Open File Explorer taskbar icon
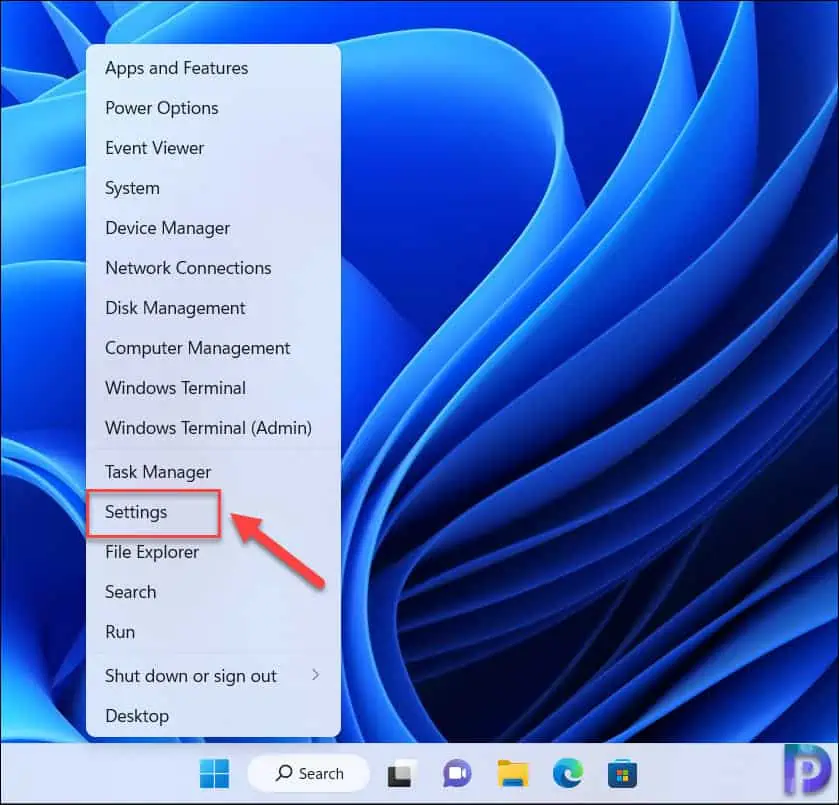The image size is (839, 805). coord(513,774)
